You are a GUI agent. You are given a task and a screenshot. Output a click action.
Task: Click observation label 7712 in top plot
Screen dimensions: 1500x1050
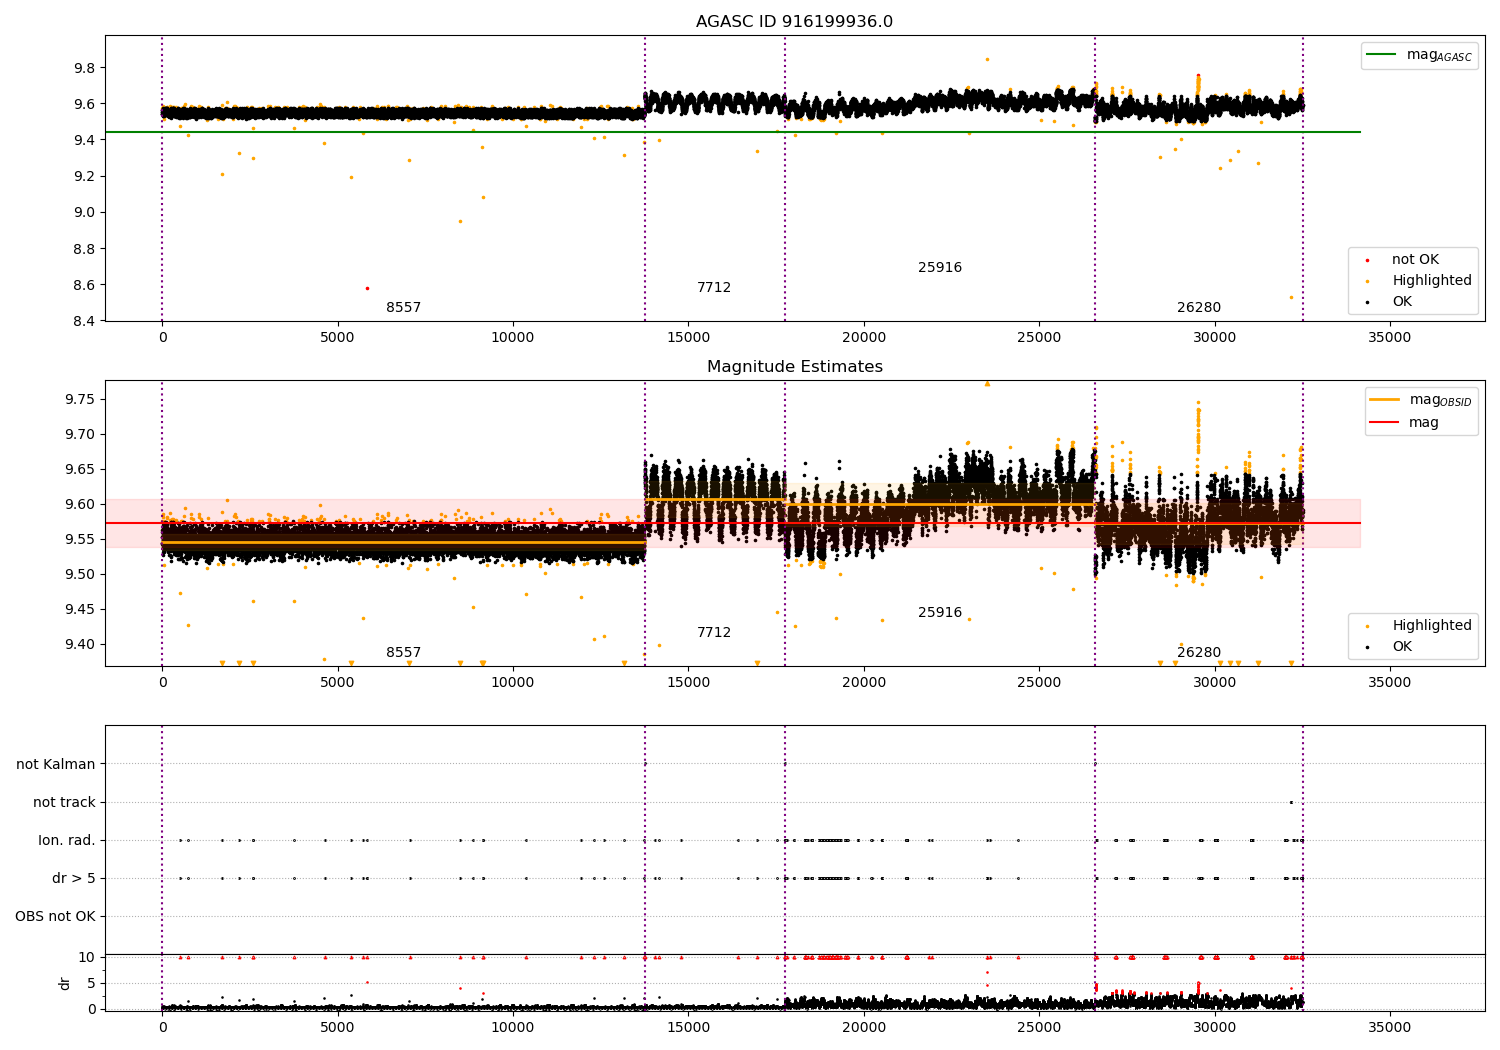tap(714, 288)
